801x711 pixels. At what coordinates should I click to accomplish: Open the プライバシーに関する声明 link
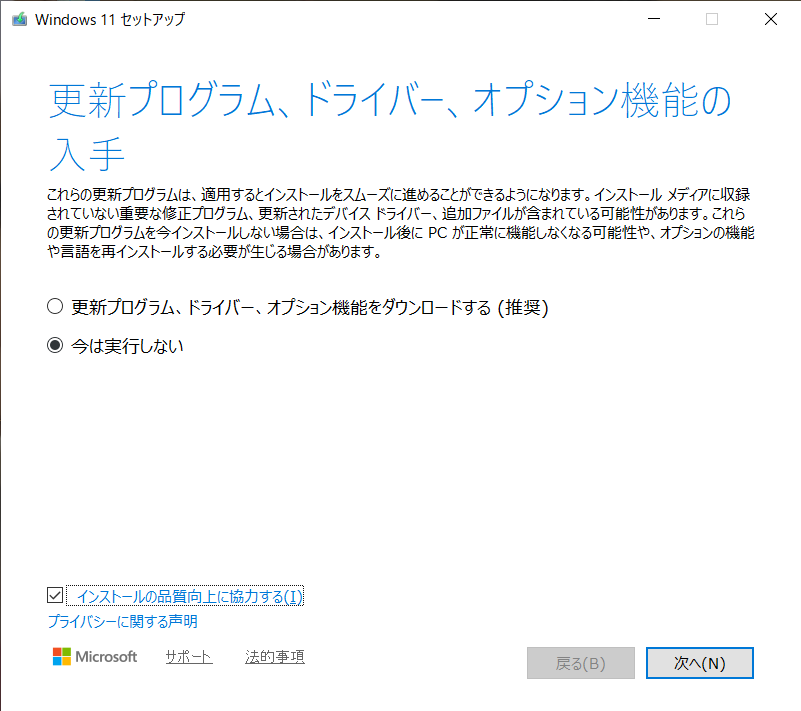point(122,622)
